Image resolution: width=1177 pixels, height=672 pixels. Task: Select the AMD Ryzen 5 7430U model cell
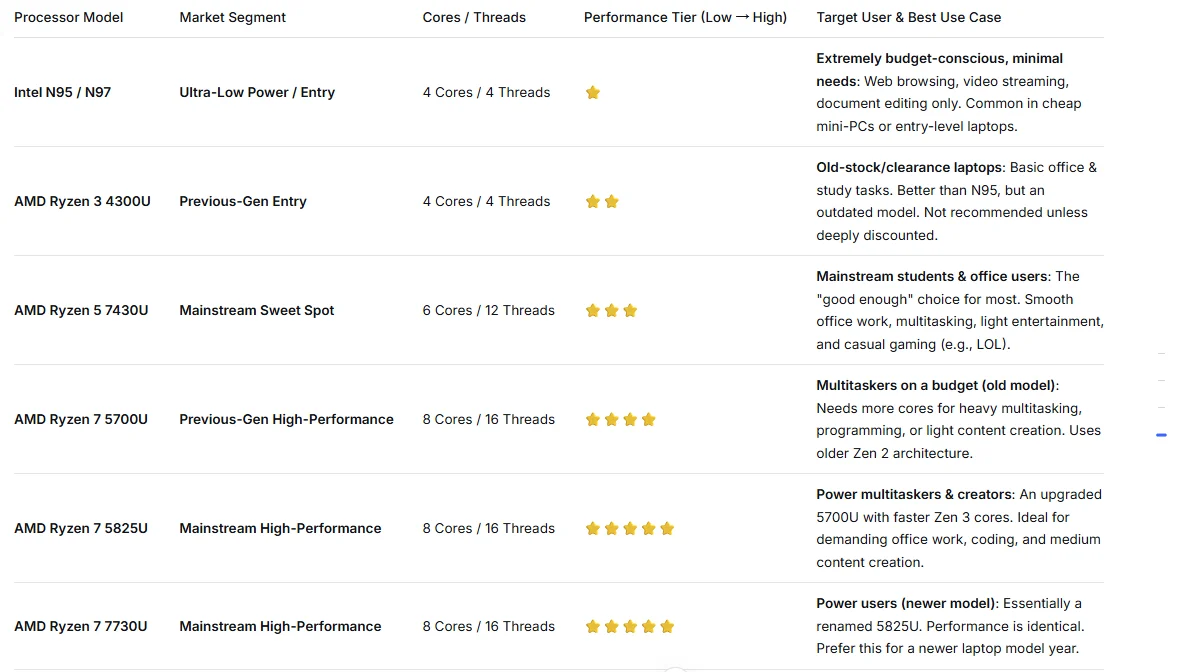point(81,310)
